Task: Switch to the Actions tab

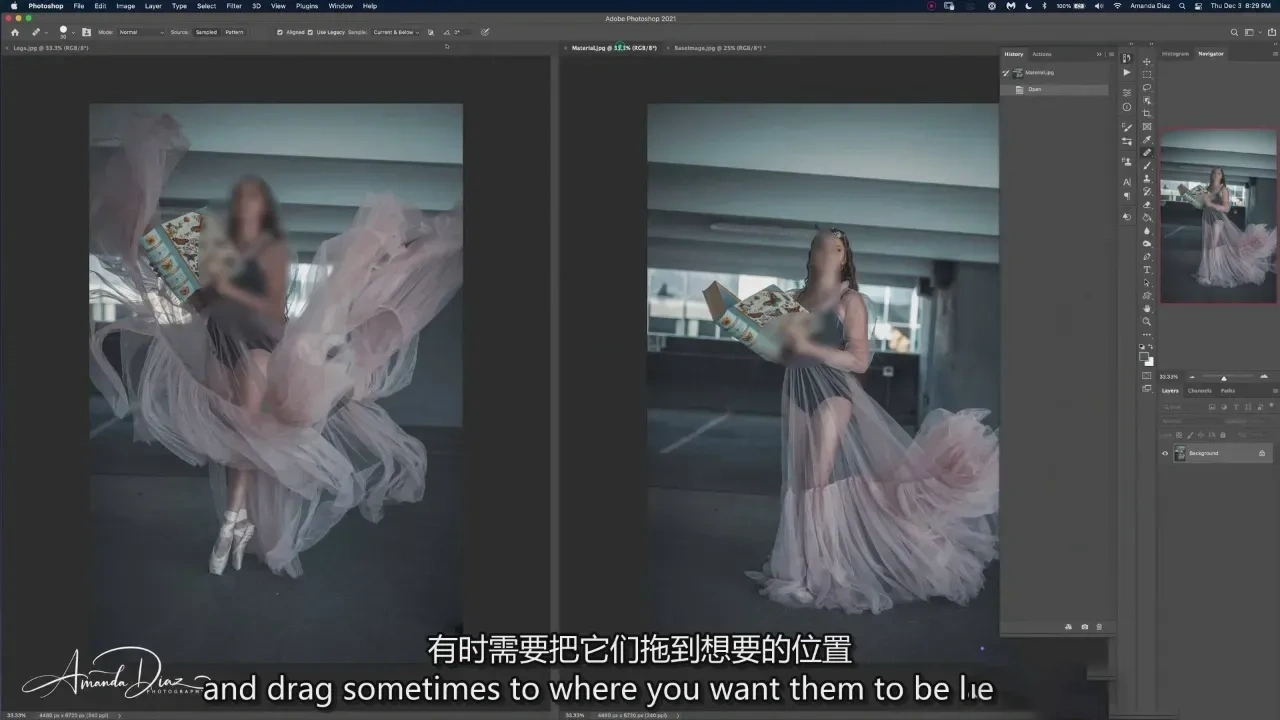Action: pyautogui.click(x=1042, y=54)
